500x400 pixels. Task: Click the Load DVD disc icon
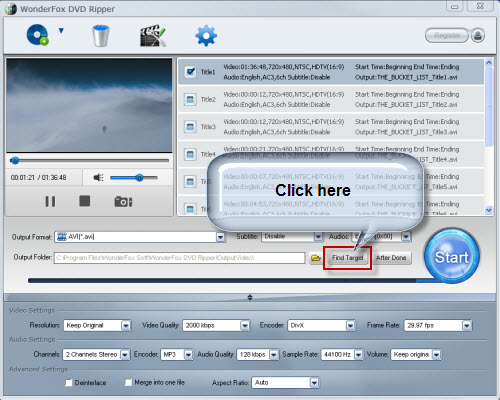(x=37, y=35)
